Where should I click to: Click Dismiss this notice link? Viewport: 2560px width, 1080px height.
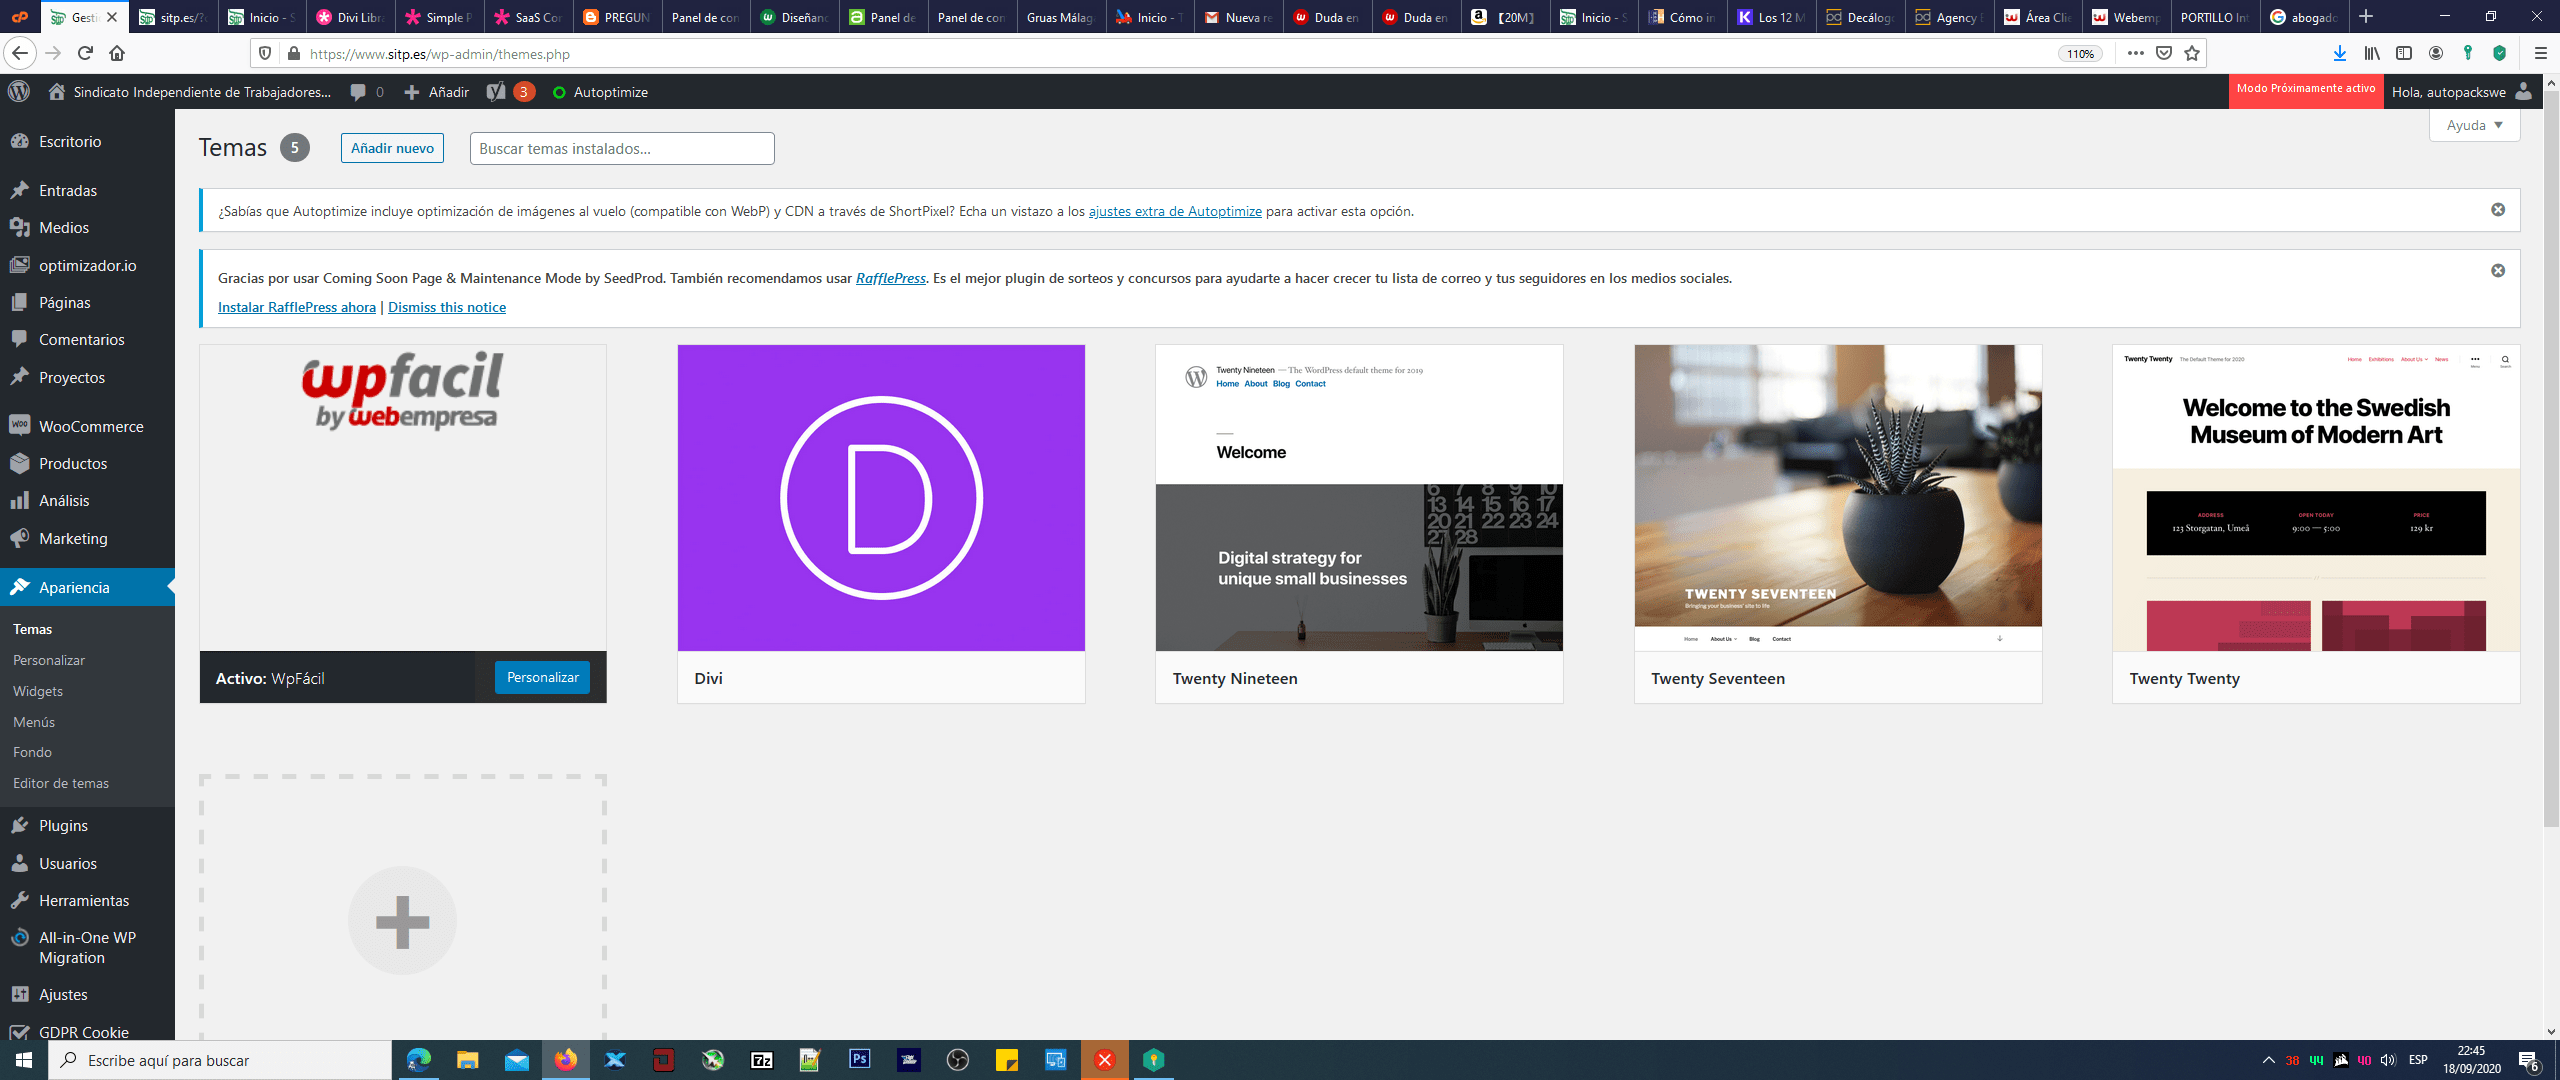(447, 307)
